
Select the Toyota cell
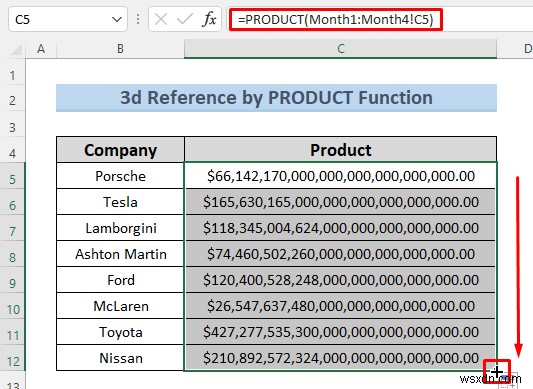coord(120,332)
